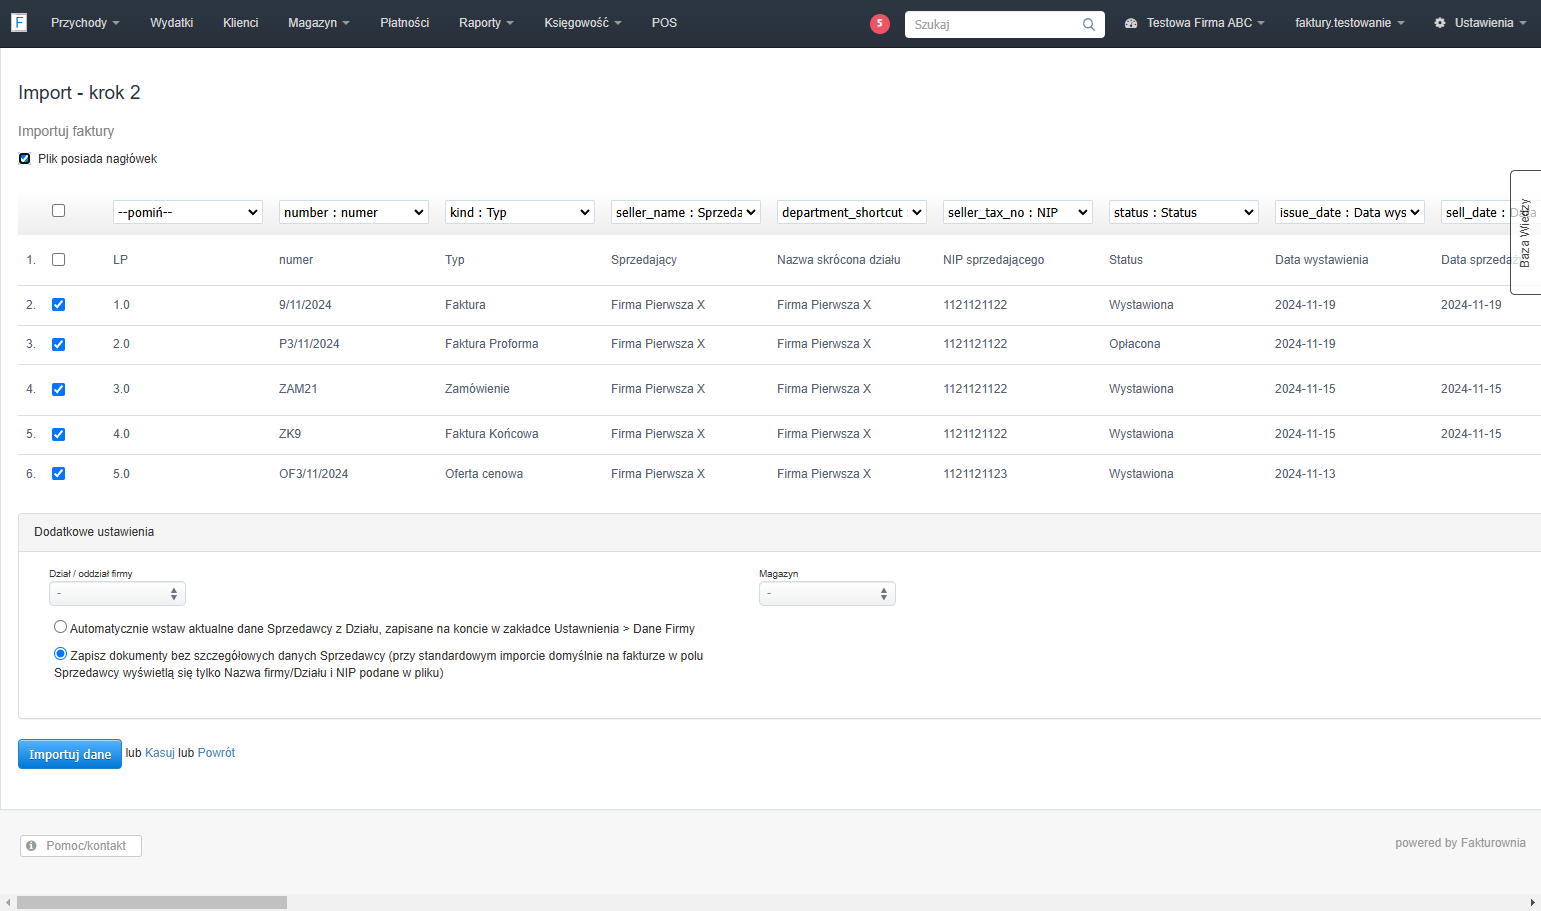Click the horizontal scrollbar thumb at the bottom
1541x911 pixels.
(x=152, y=902)
